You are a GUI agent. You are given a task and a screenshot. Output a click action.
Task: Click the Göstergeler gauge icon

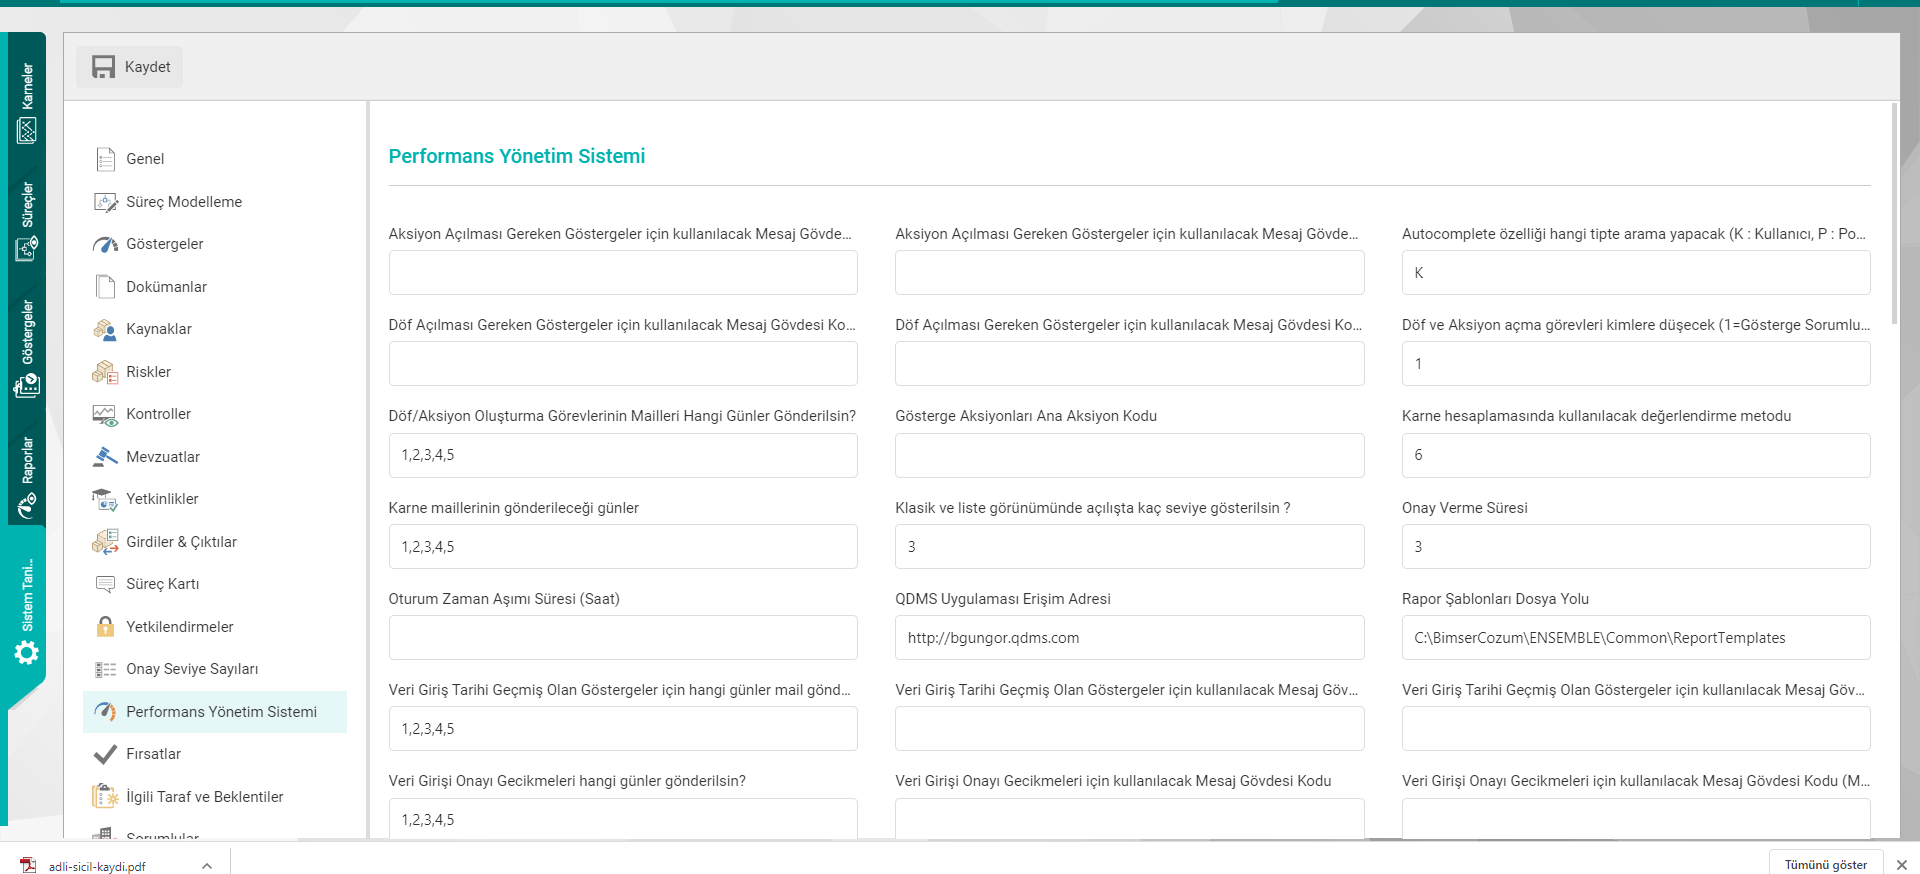point(105,244)
